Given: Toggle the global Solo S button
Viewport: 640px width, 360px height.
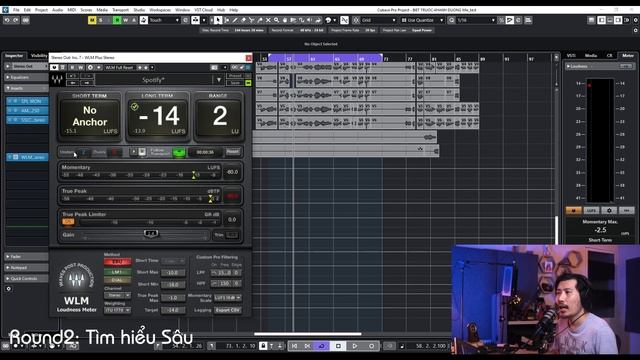Looking at the screenshot, I should pos(100,20).
